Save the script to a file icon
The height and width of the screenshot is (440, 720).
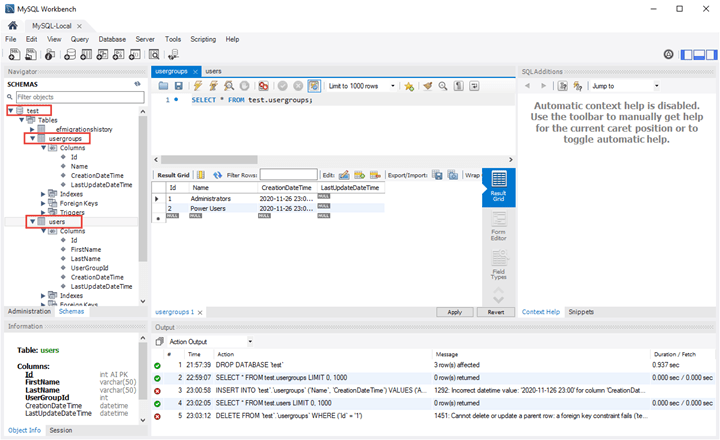click(179, 86)
